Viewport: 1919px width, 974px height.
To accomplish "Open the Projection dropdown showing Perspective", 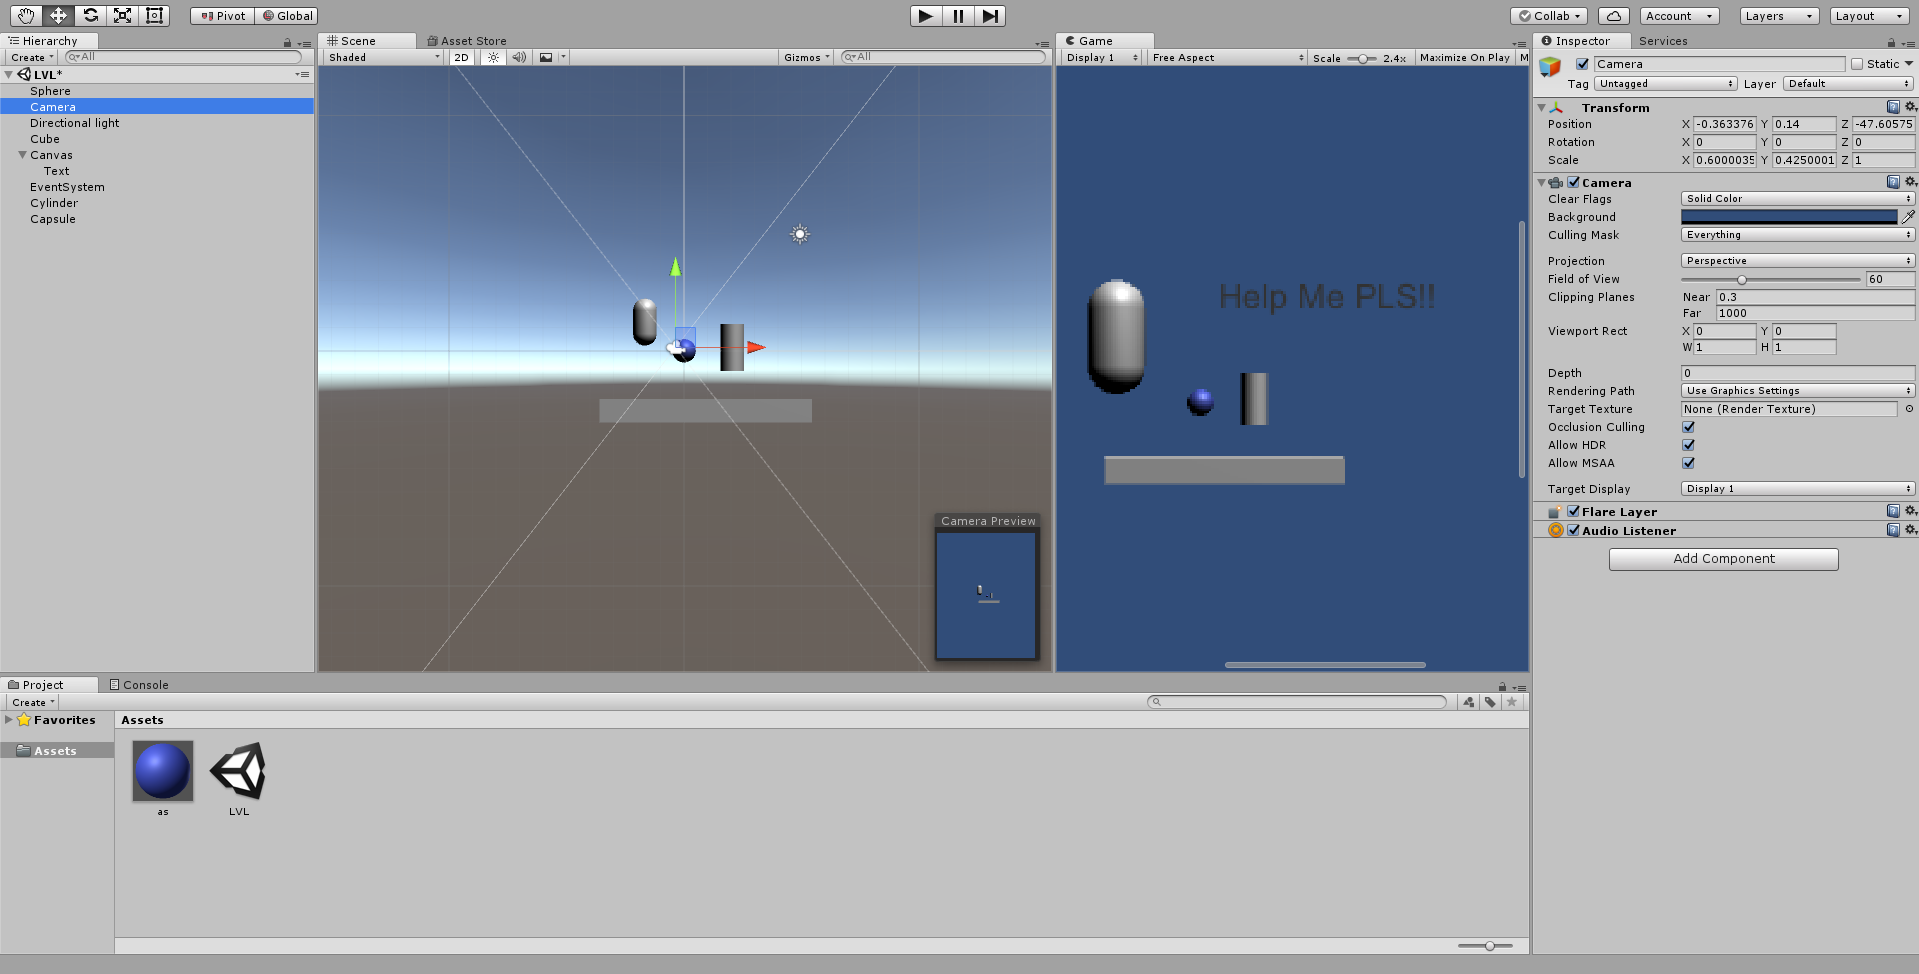I will (1795, 260).
